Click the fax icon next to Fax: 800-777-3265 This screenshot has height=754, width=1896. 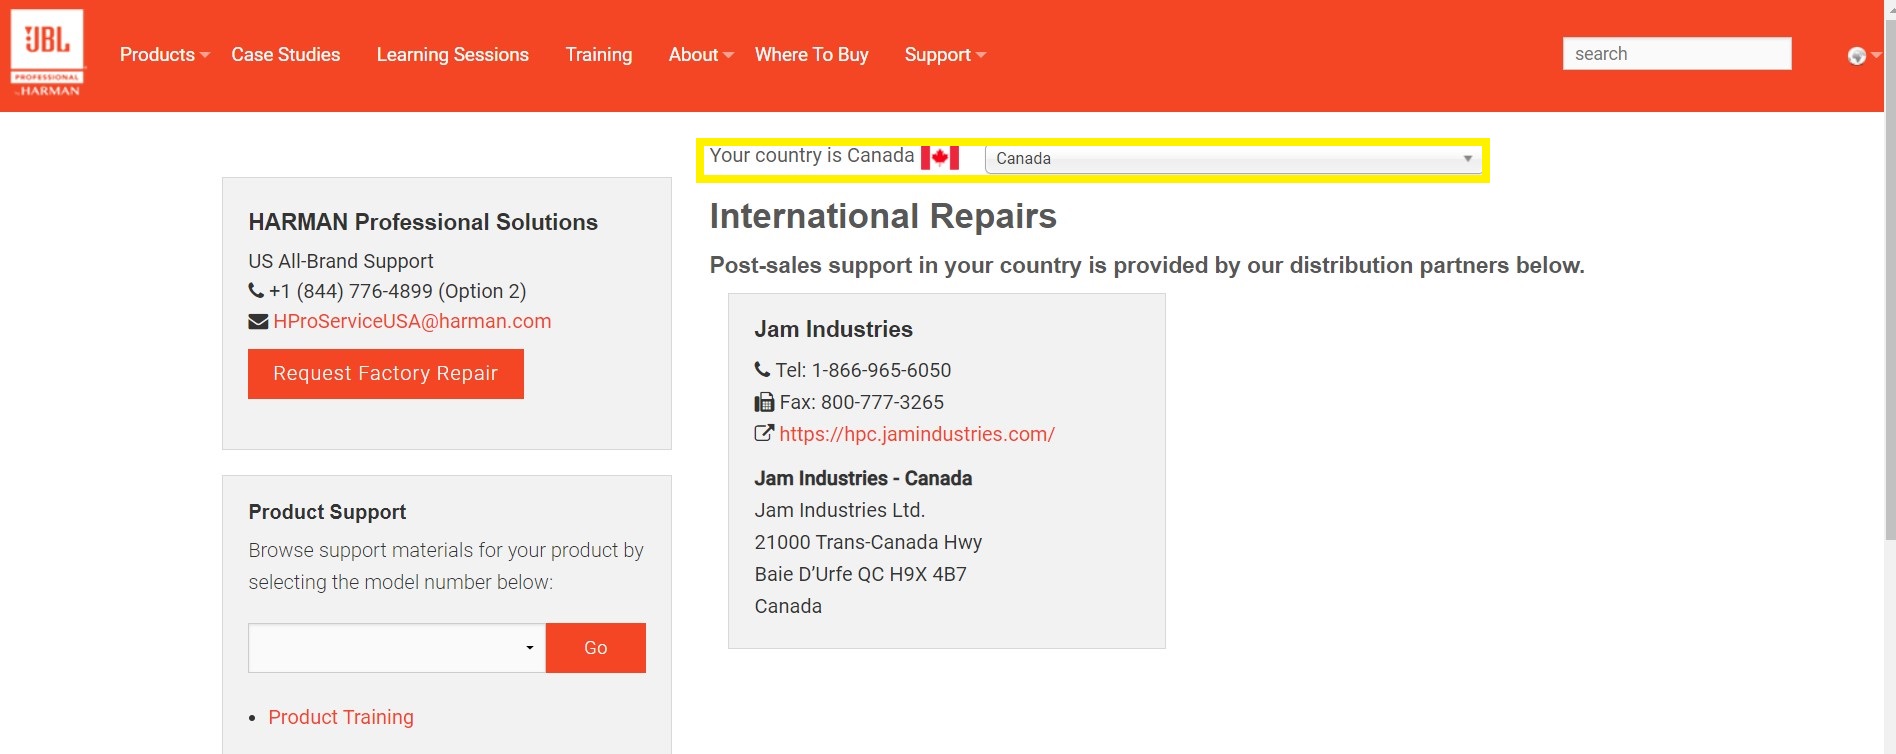point(764,402)
